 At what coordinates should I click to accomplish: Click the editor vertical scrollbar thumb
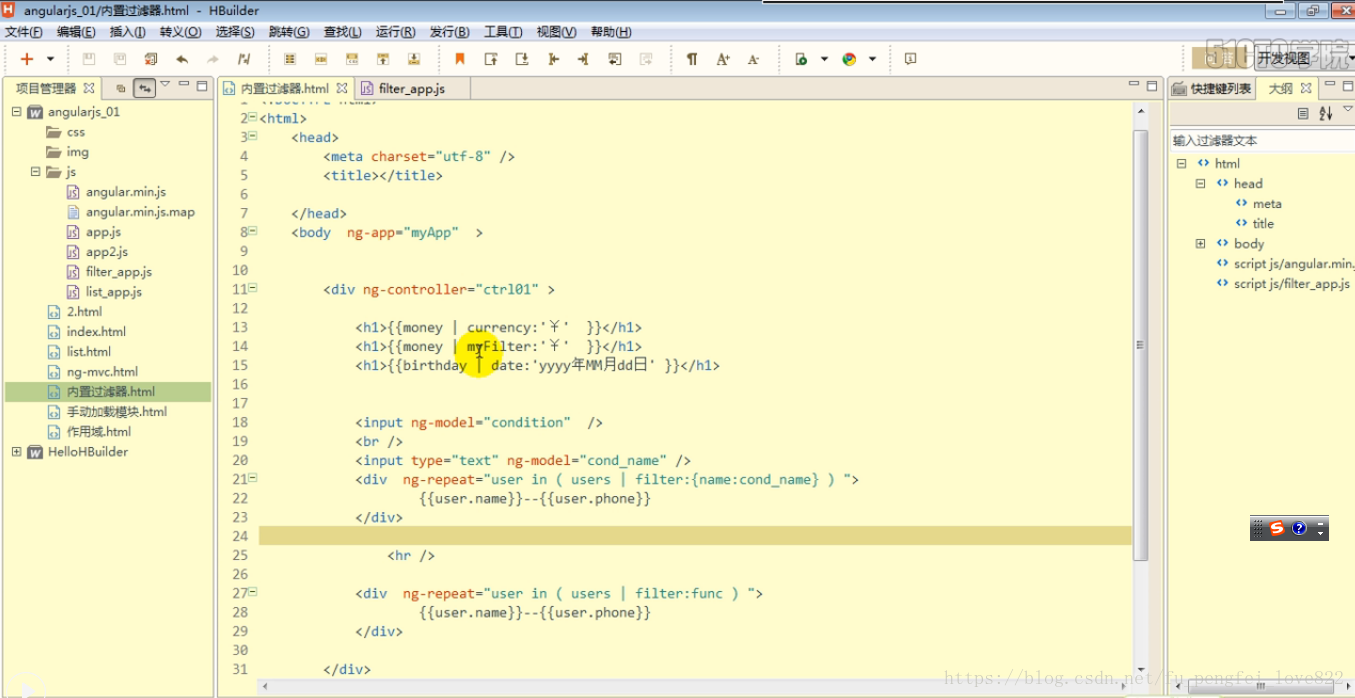tap(1140, 345)
